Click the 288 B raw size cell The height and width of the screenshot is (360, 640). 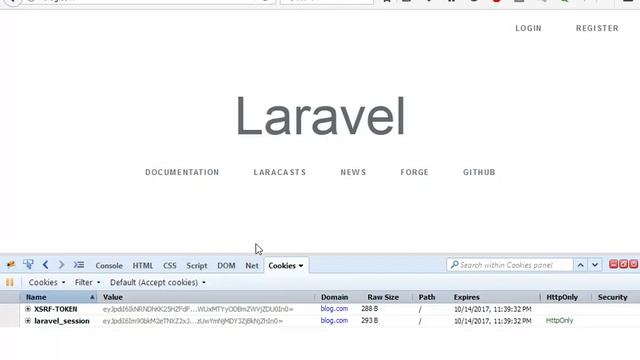tap(369, 309)
